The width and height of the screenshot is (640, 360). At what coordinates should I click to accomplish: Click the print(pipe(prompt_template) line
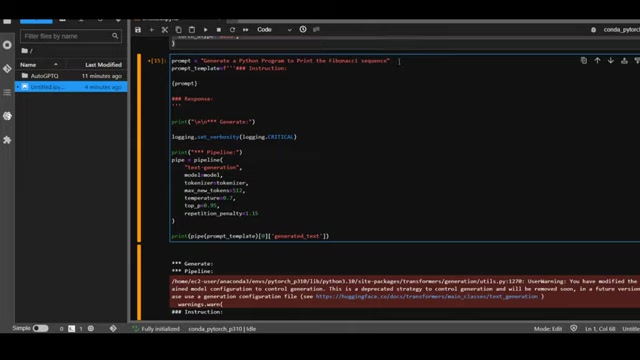pos(250,236)
